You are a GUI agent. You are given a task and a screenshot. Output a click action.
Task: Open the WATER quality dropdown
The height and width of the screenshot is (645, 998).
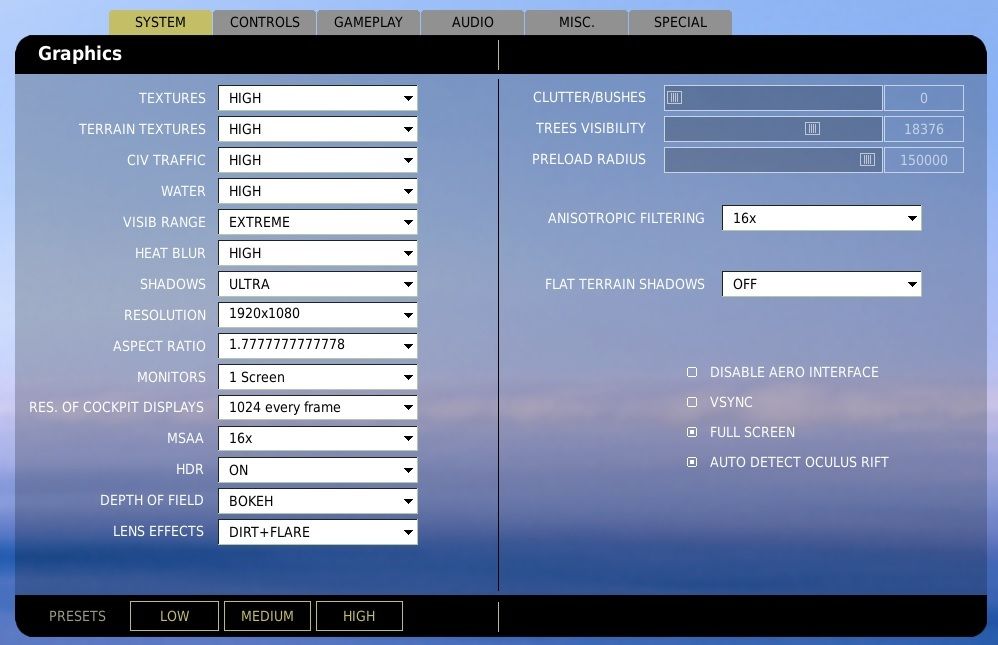click(317, 191)
